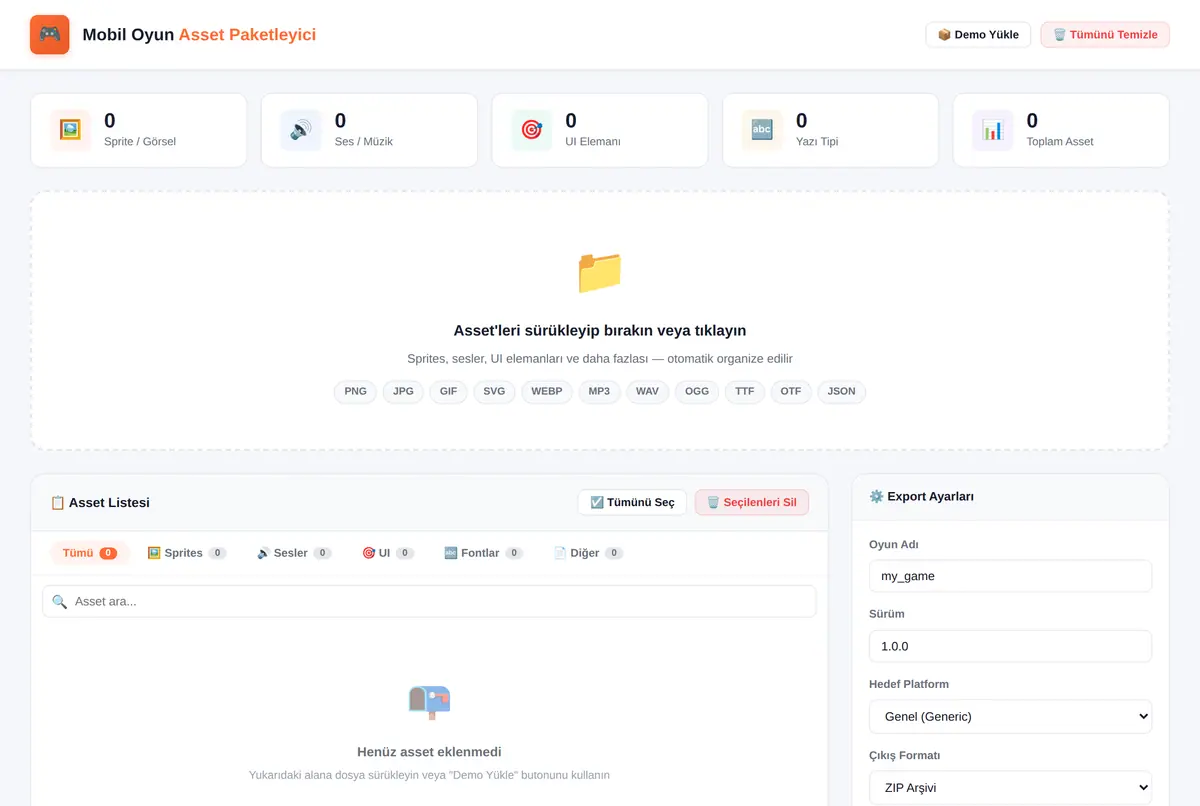
Task: Delete selected with Seçilenleri Sil
Action: click(x=752, y=502)
